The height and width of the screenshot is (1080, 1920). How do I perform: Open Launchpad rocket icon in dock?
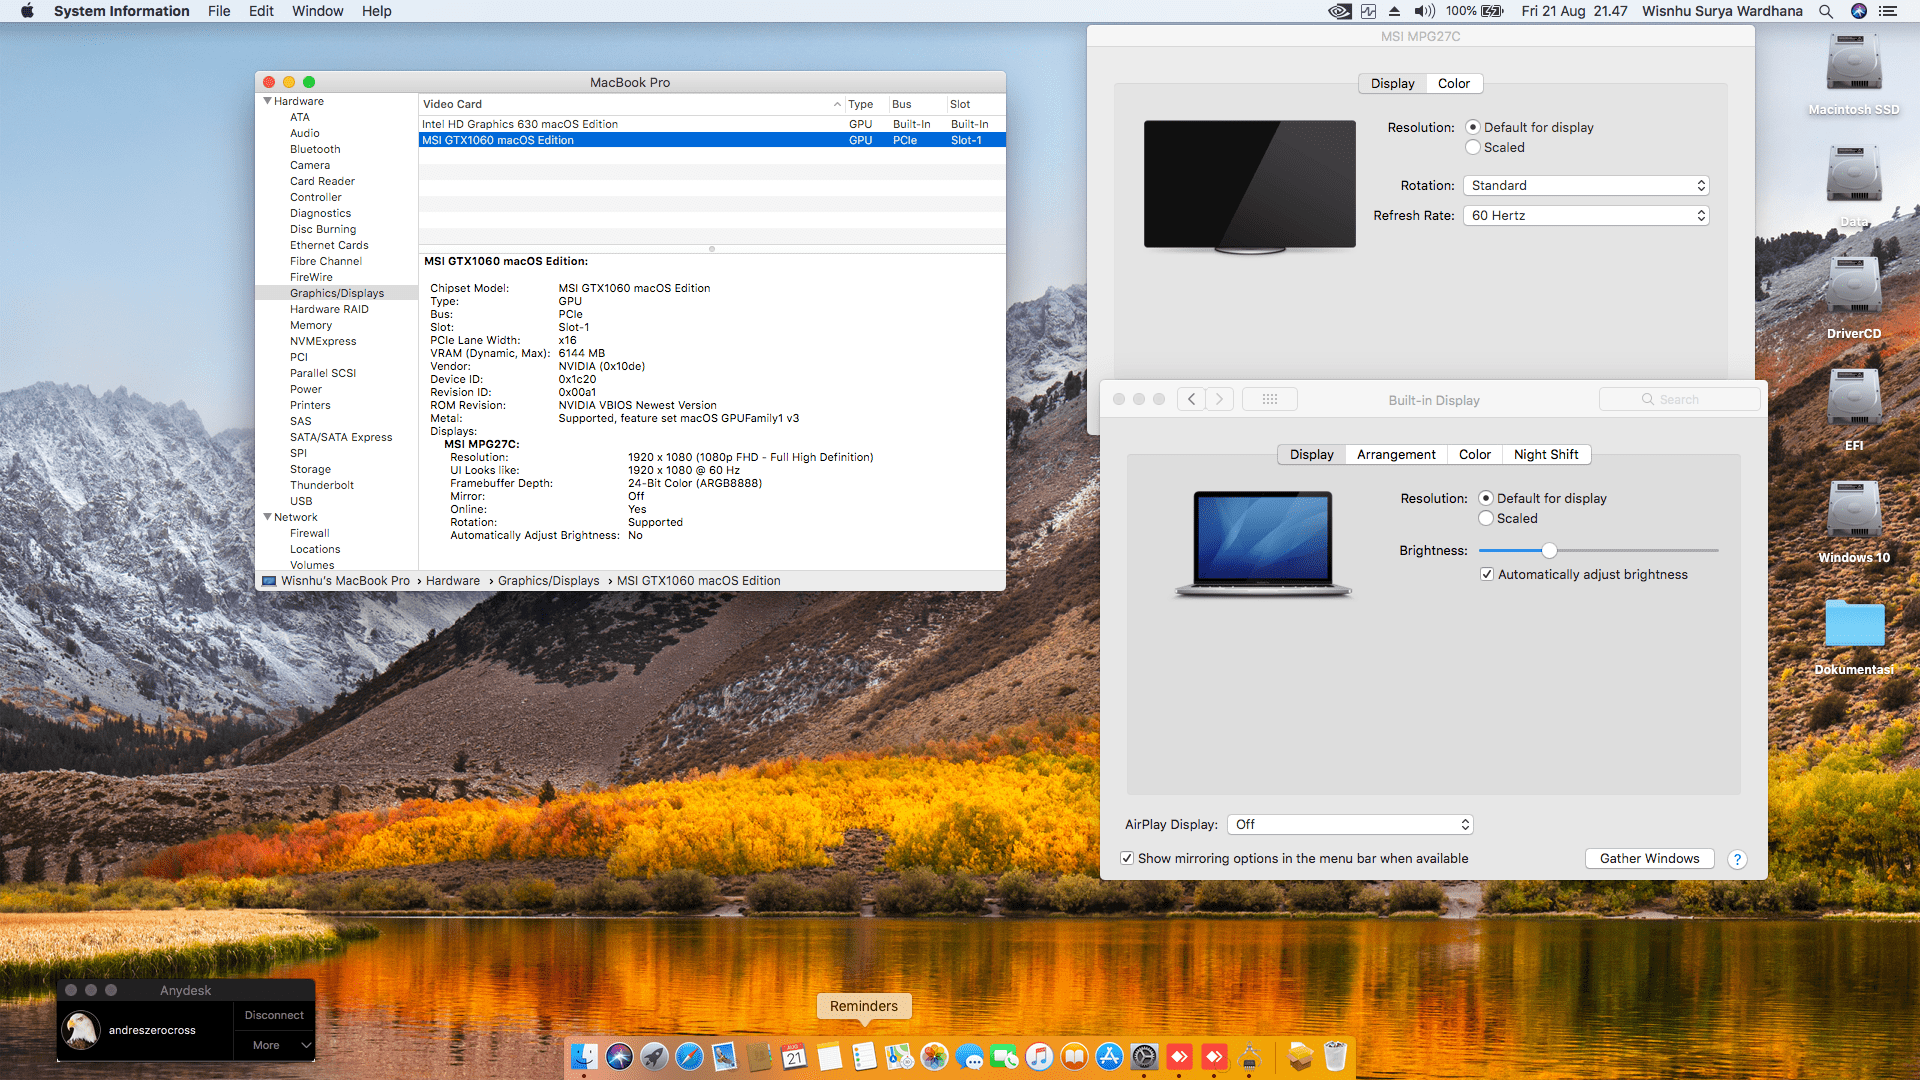[654, 1056]
